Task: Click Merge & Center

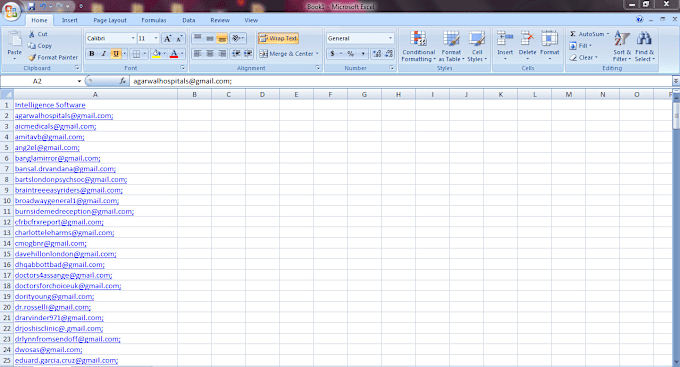Action: pos(286,54)
